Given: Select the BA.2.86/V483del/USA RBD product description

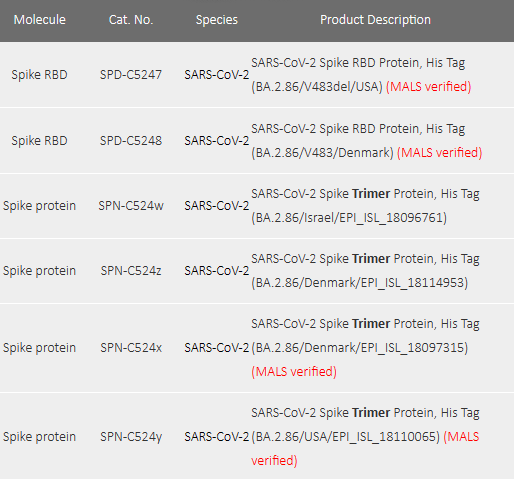Looking at the screenshot, I should (x=361, y=75).
